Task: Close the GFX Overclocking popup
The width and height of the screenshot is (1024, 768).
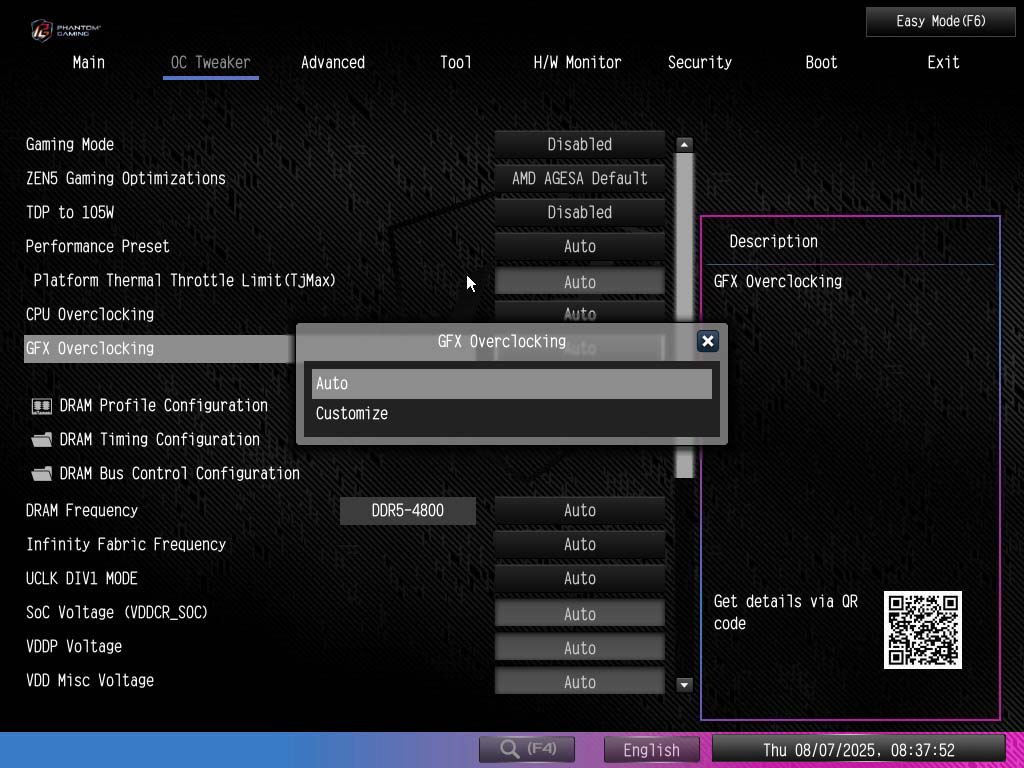Action: click(x=708, y=341)
